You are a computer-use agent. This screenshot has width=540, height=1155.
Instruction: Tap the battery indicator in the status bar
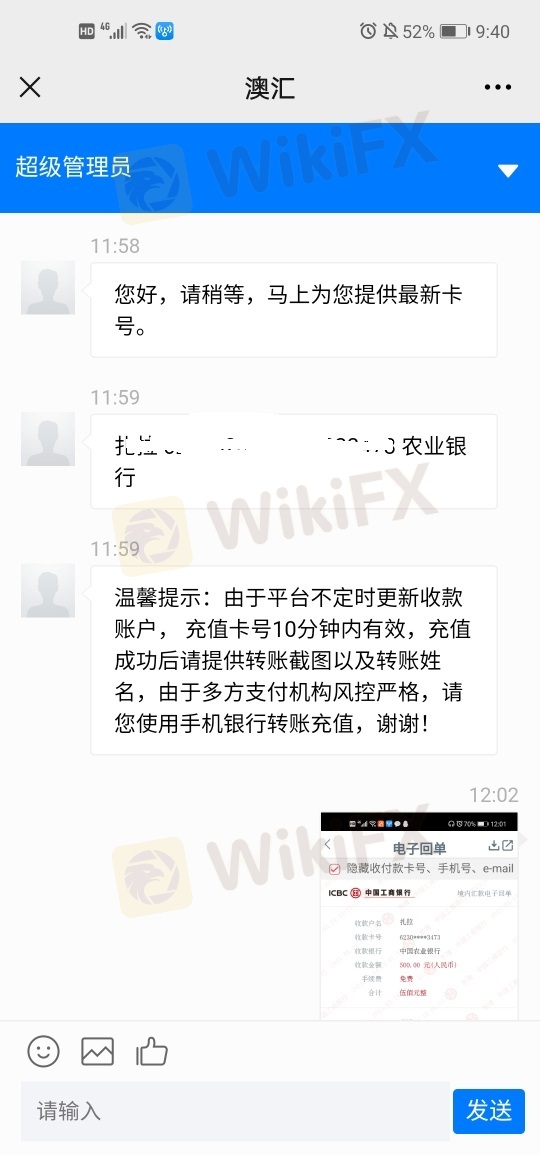tap(455, 32)
